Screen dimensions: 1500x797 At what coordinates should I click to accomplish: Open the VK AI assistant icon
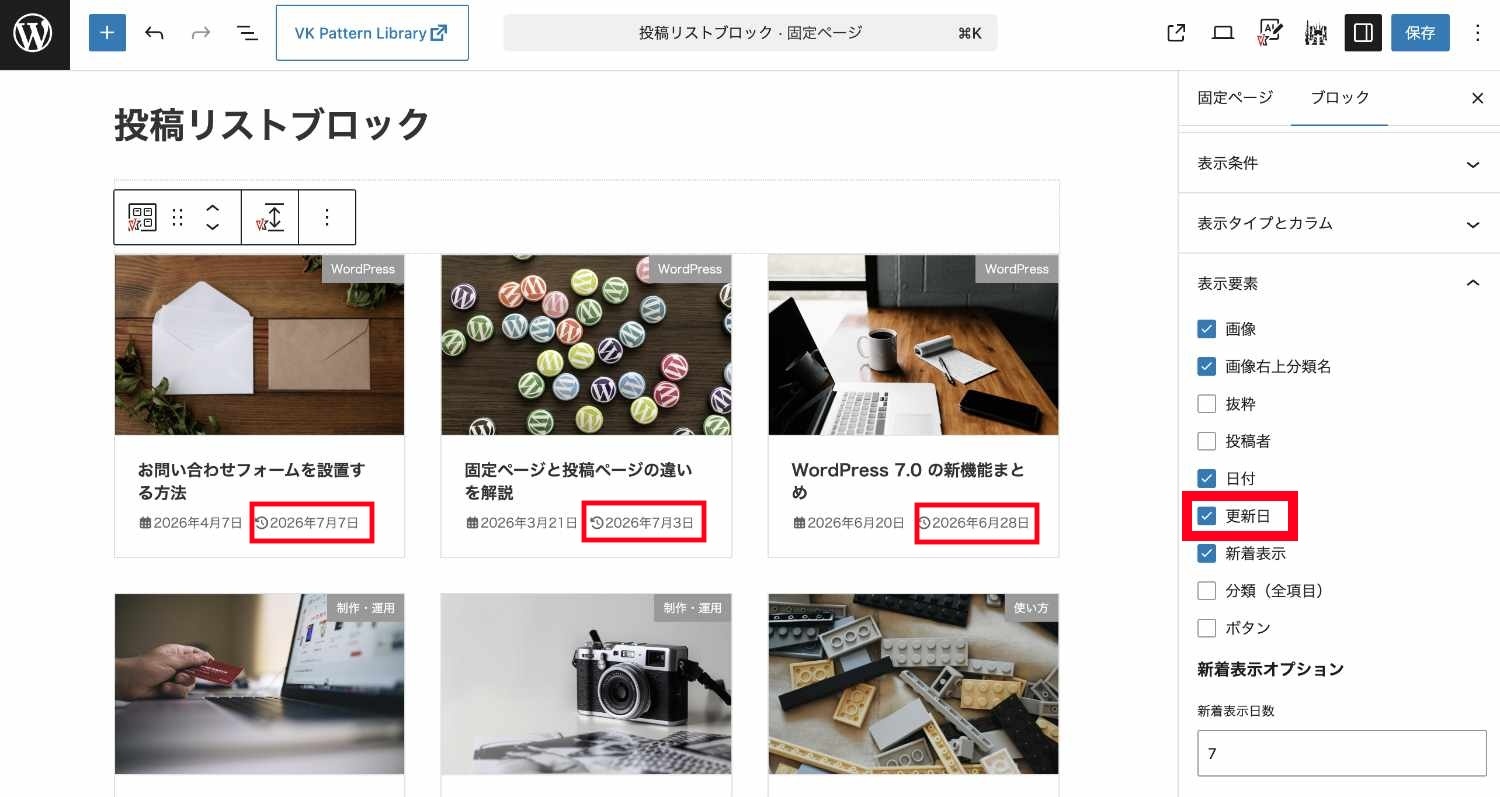[1270, 33]
